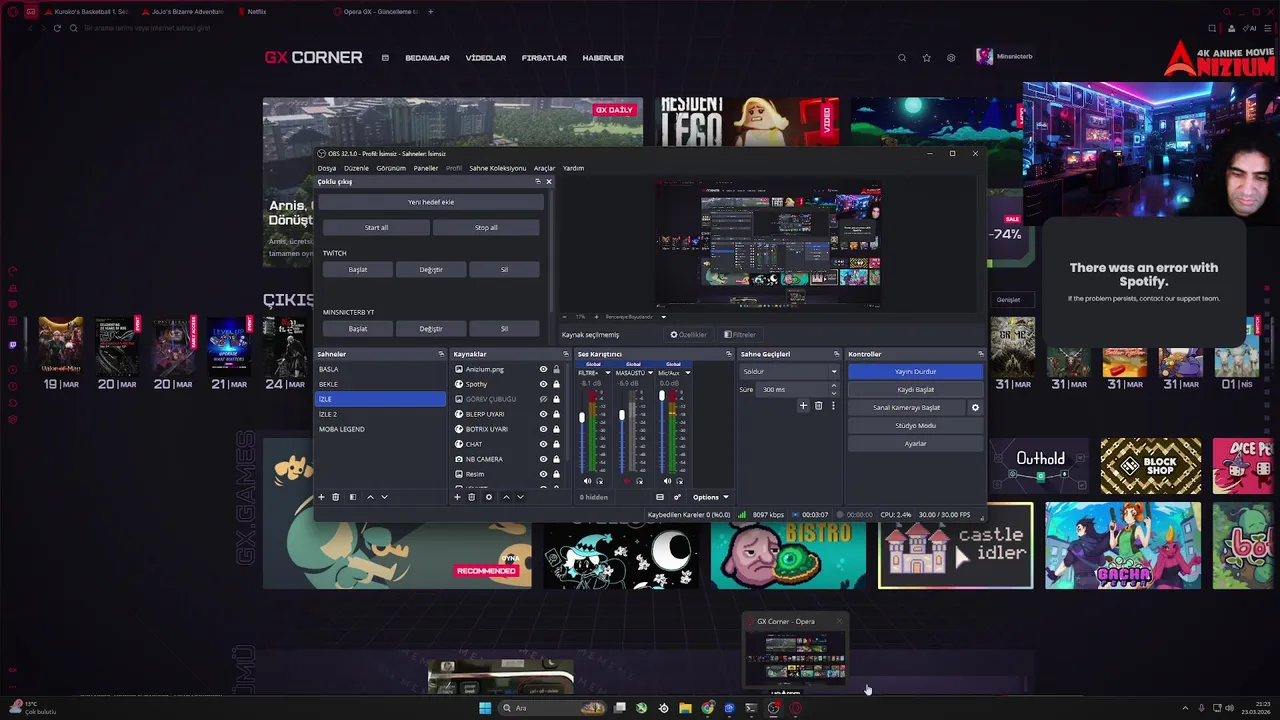Screen dimensions: 1280x720
Task: Open GX Corner favorites star icon
Action: tap(926, 58)
